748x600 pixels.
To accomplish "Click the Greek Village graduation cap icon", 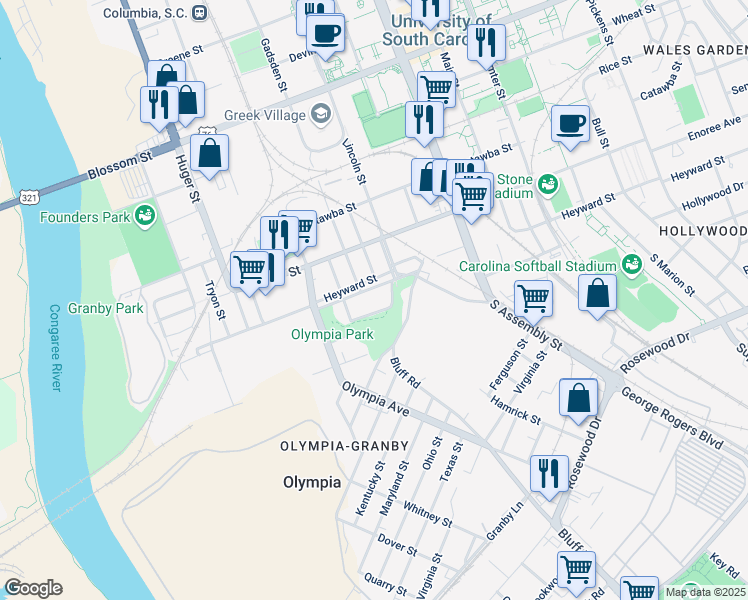I will point(322,115).
